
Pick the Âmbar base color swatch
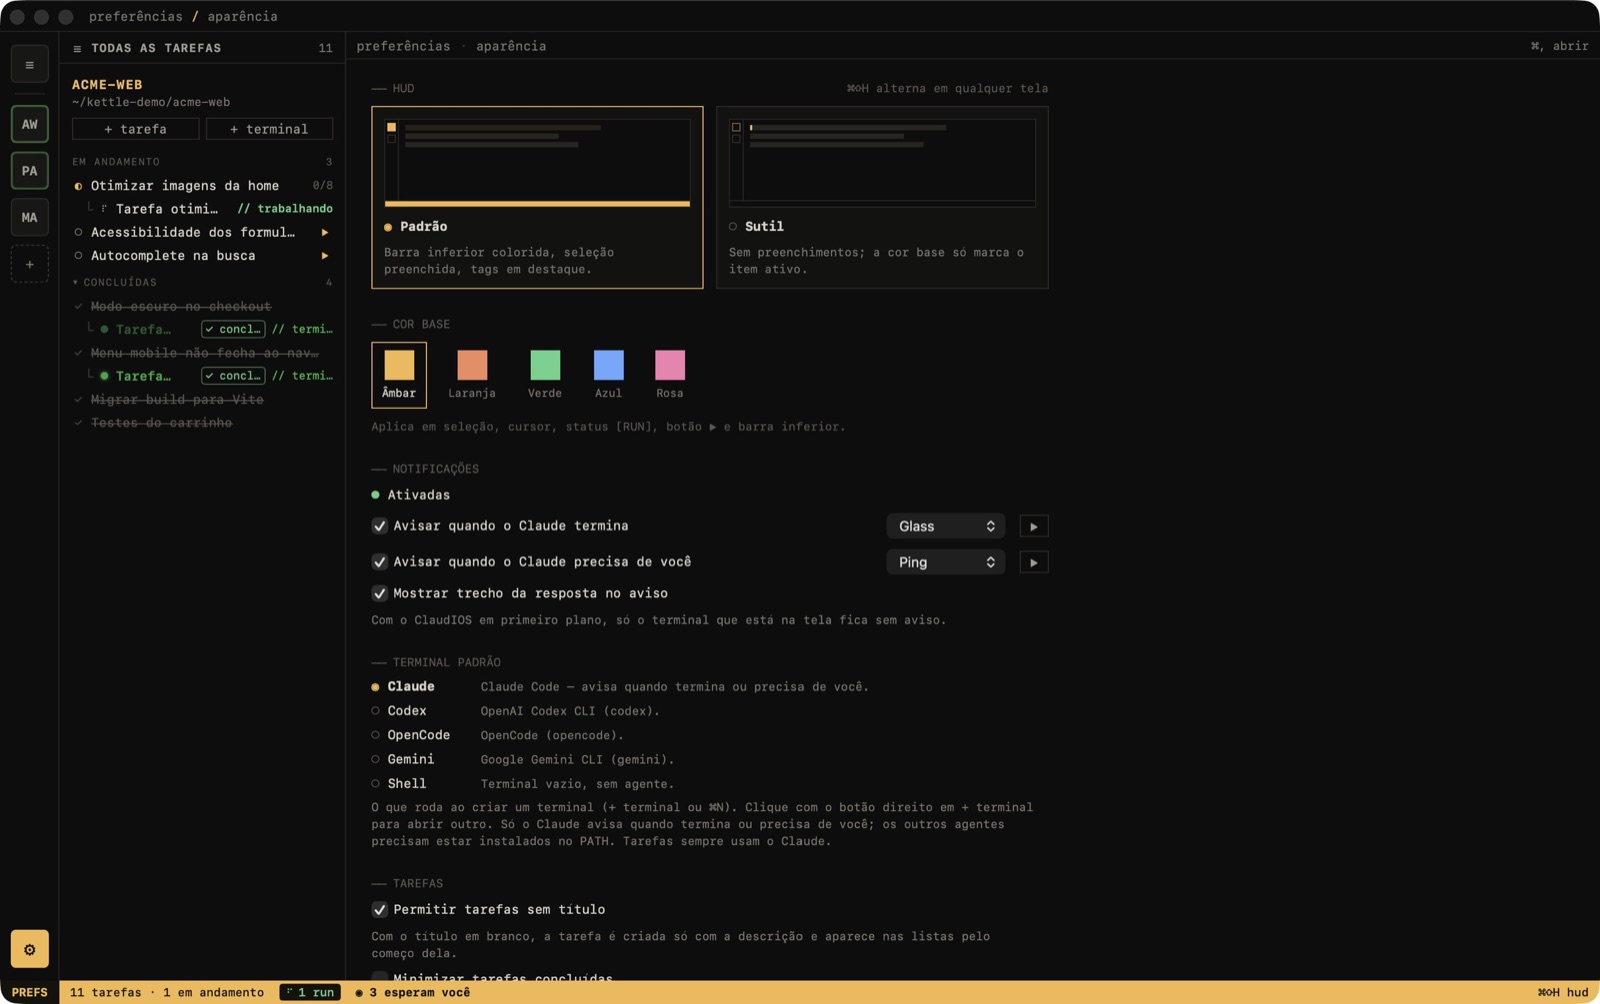399,375
